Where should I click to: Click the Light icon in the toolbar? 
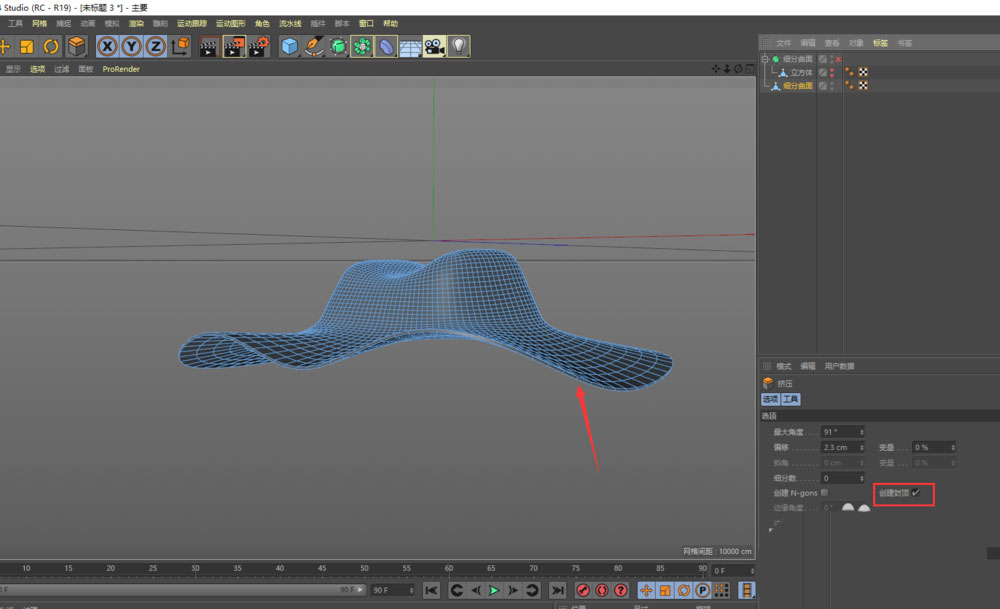pos(458,46)
